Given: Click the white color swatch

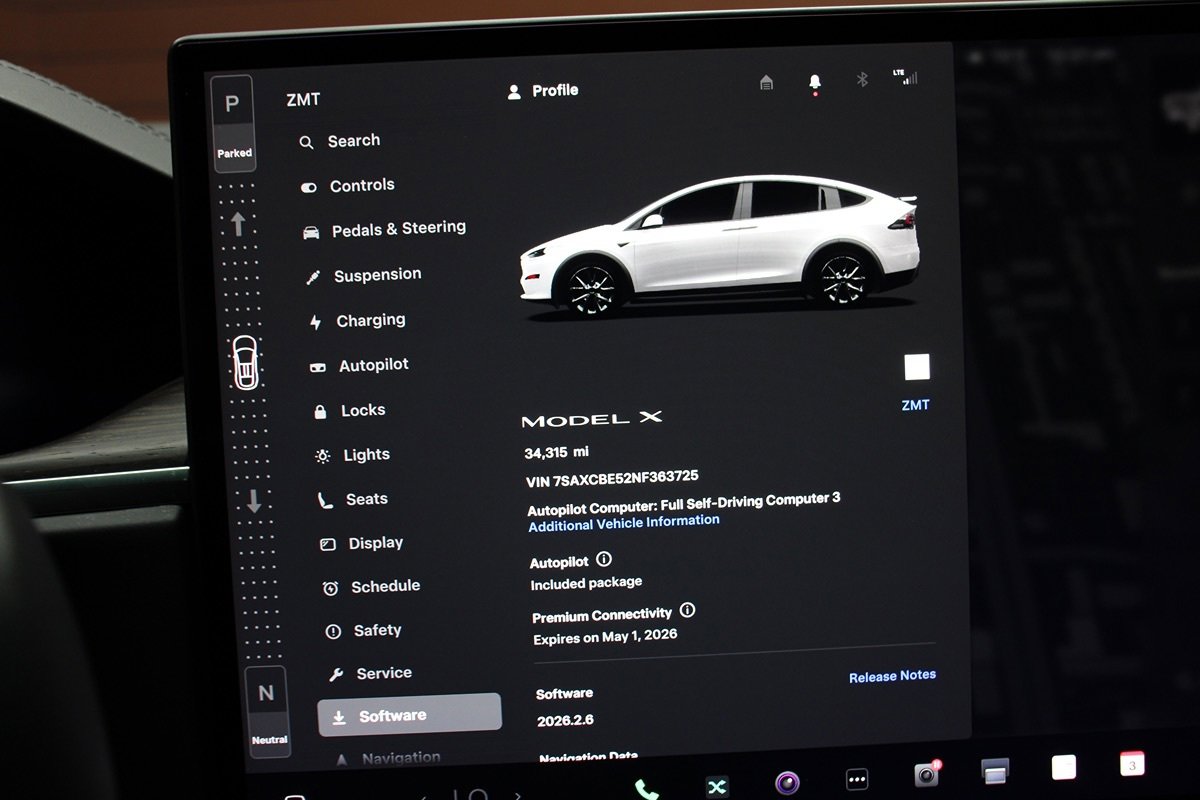Looking at the screenshot, I should [917, 368].
